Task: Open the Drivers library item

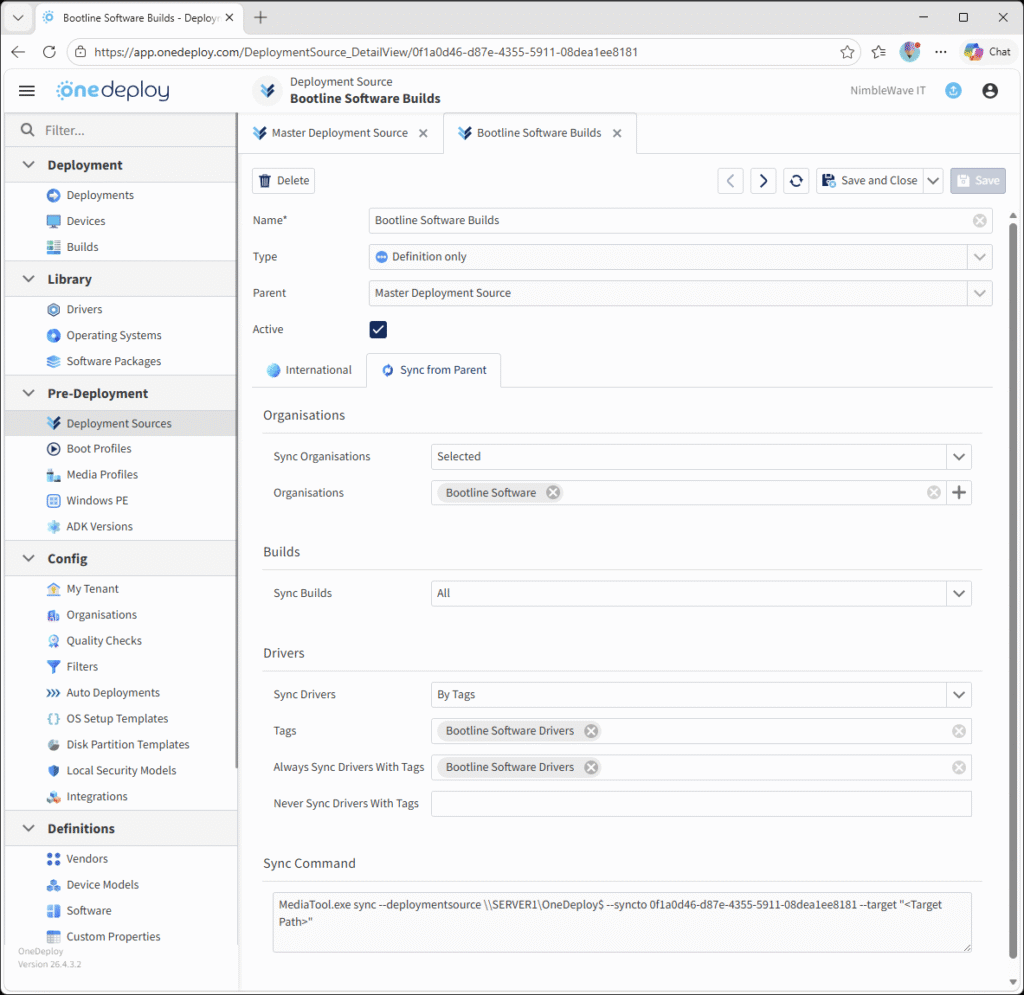Action: click(84, 309)
